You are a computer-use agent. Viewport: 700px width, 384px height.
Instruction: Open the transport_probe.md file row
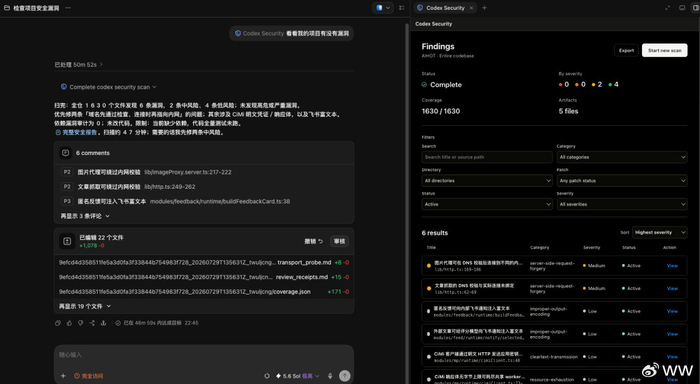pyautogui.click(x=204, y=263)
